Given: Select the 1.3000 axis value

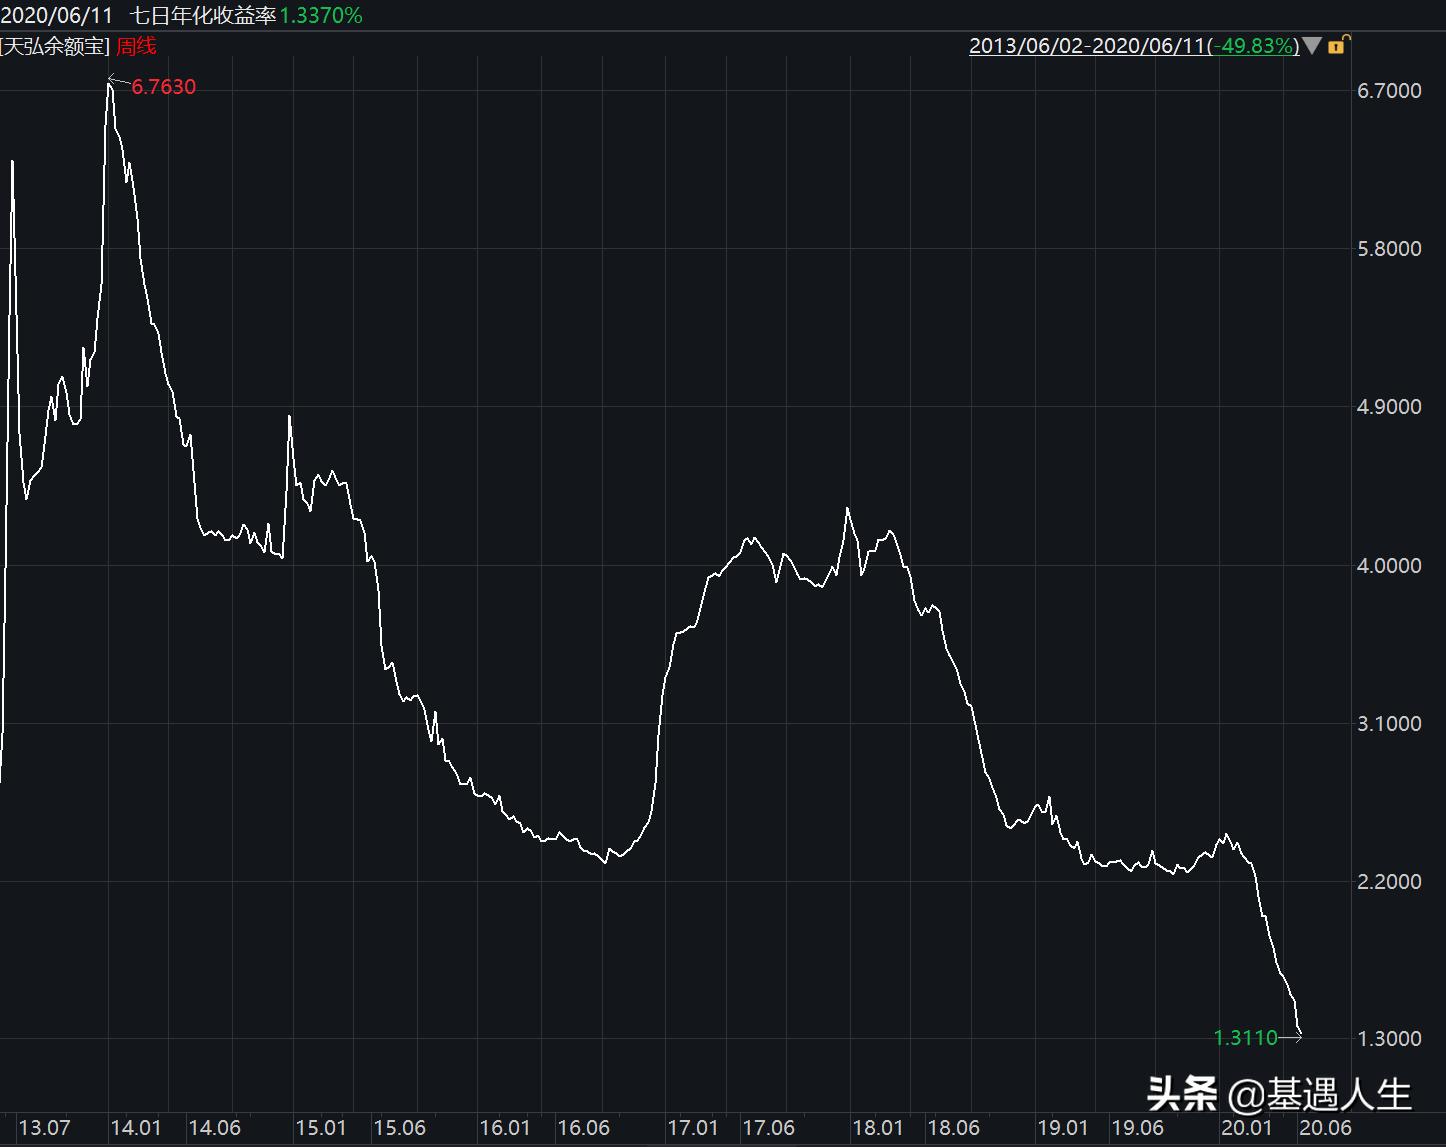Looking at the screenshot, I should coord(1390,1040).
